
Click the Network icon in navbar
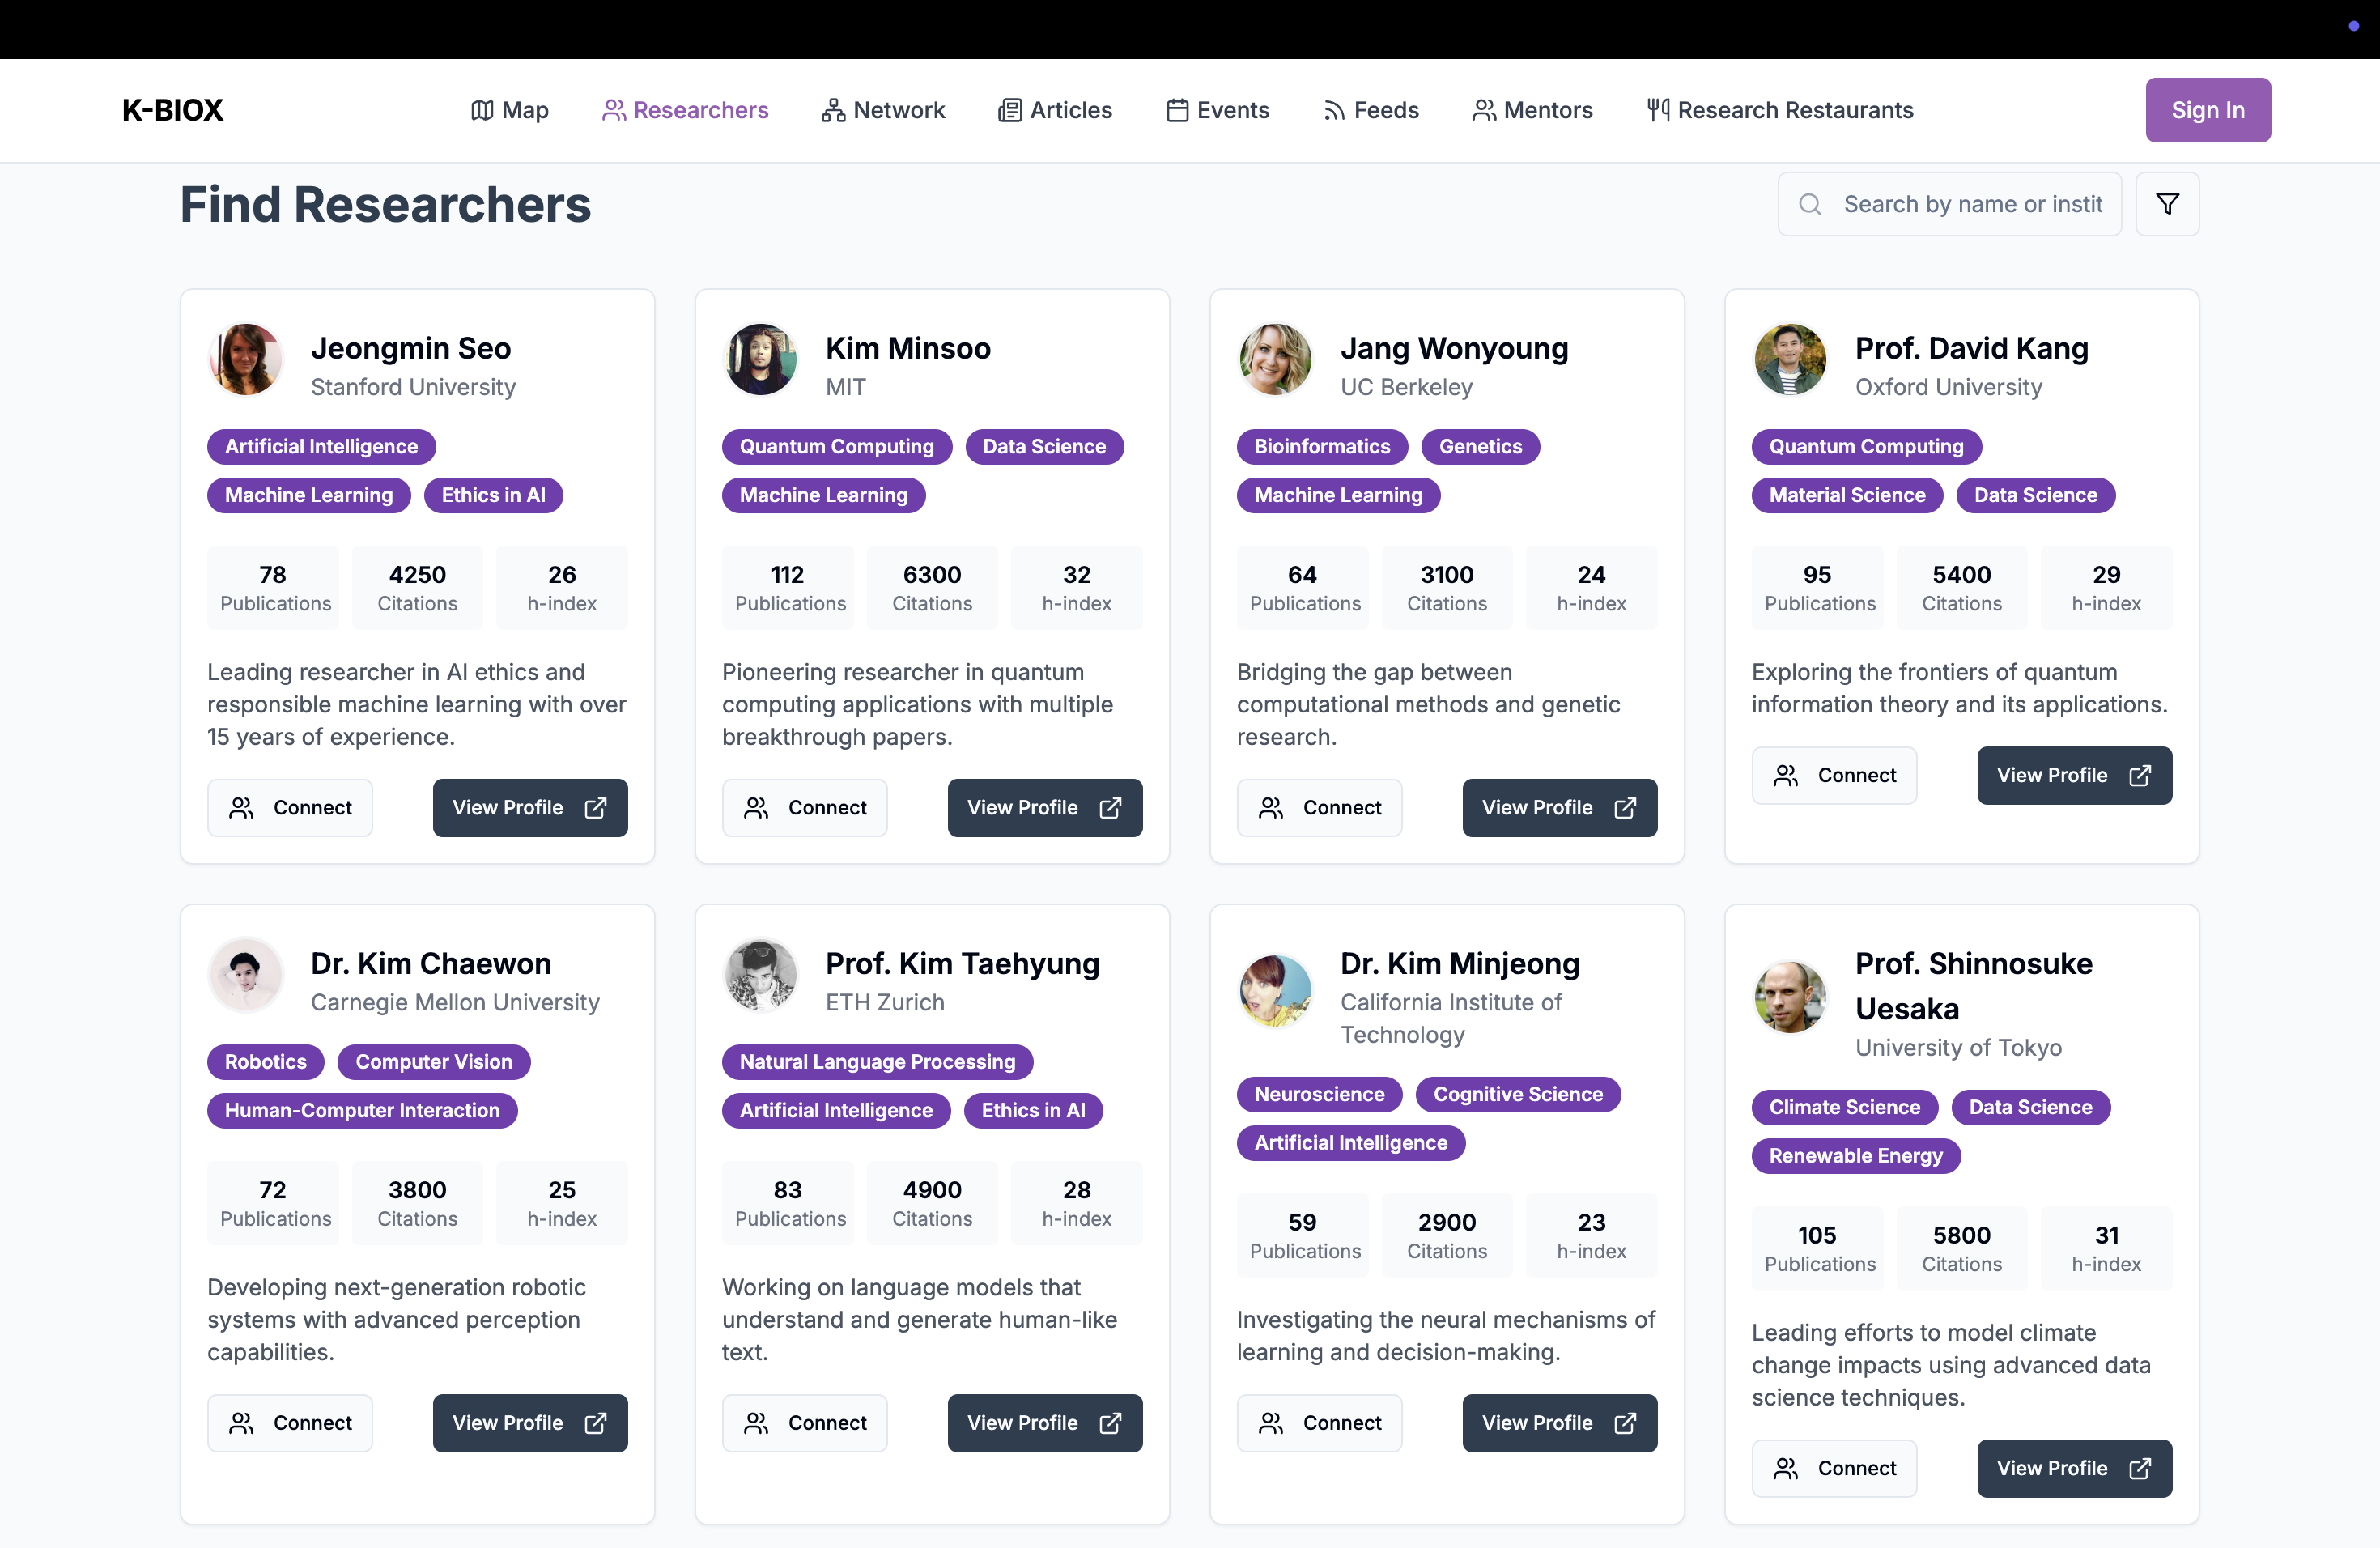[x=832, y=110]
